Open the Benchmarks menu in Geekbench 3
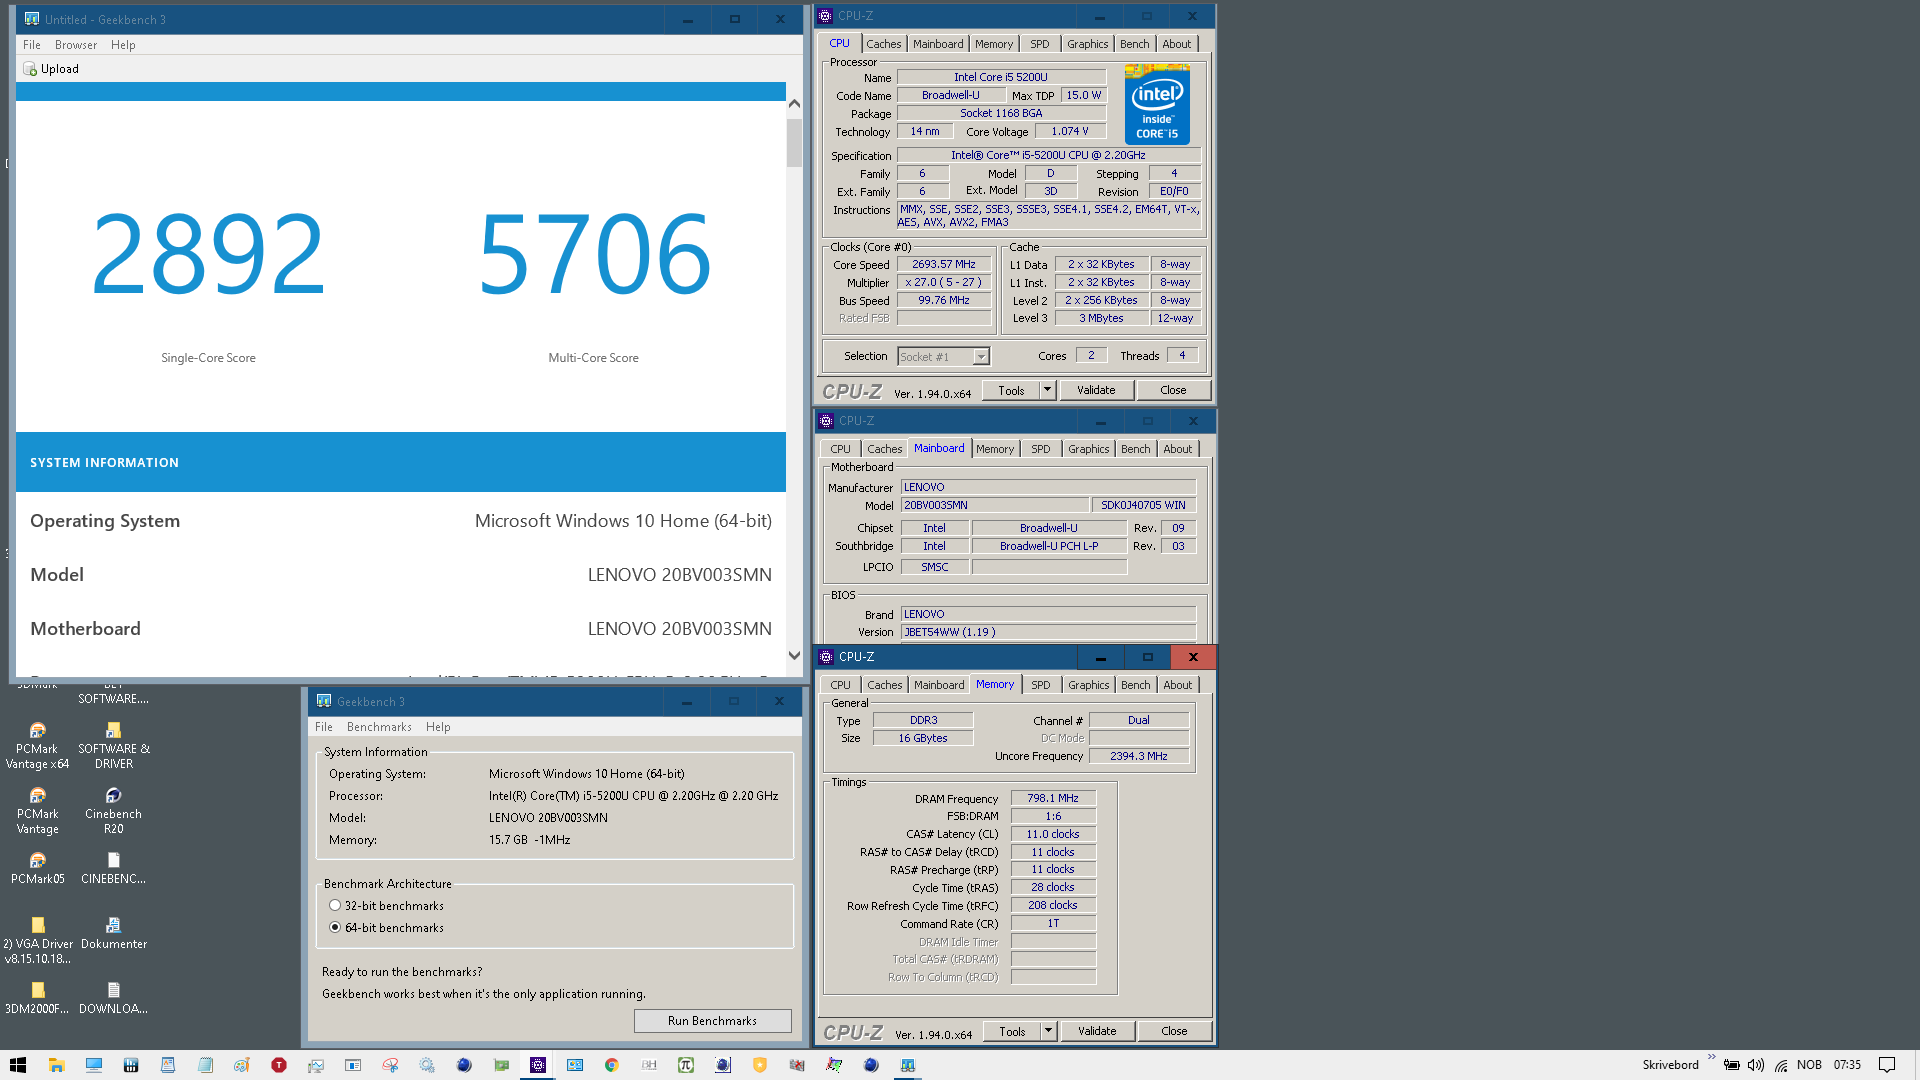The image size is (1920, 1080). 379,727
